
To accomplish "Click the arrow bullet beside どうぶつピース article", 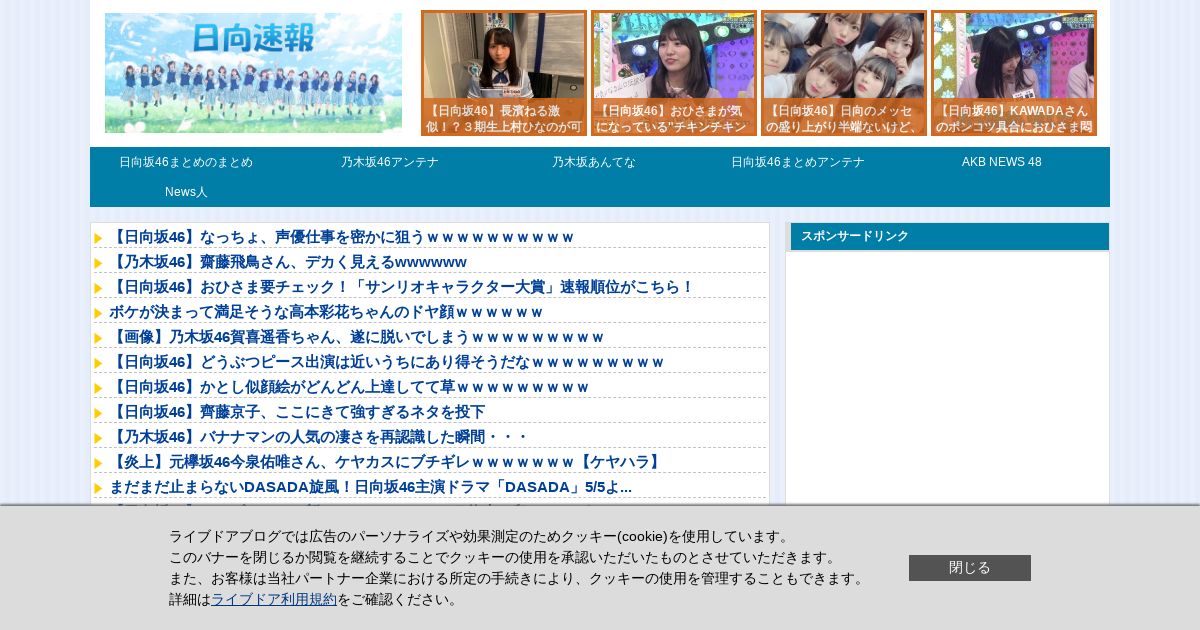I will click(99, 363).
